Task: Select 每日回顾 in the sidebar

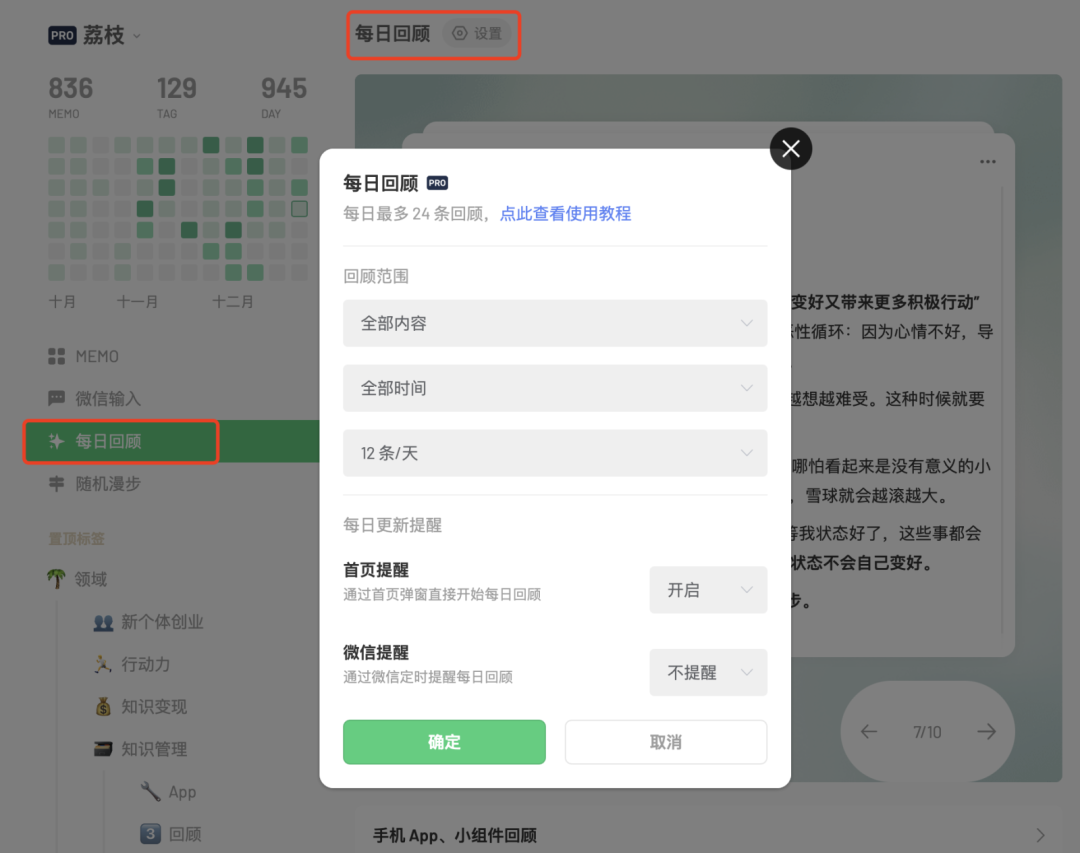Action: [x=108, y=441]
